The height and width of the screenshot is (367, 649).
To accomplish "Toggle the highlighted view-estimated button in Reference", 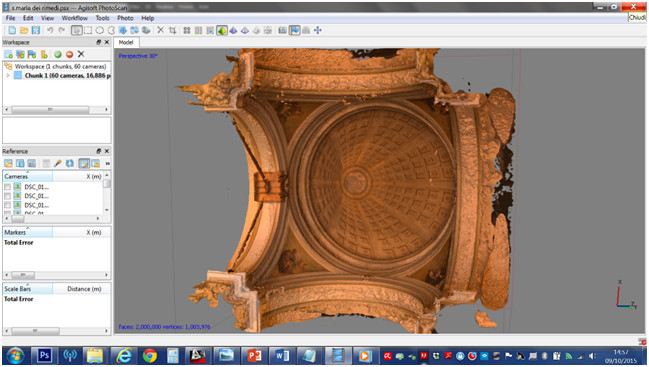I will (x=84, y=163).
